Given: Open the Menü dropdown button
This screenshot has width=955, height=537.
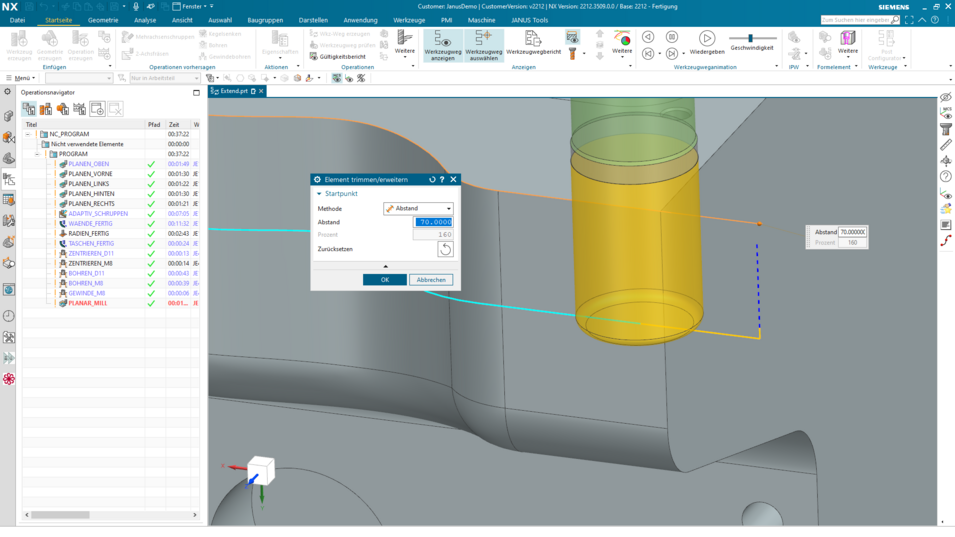Looking at the screenshot, I should (21, 78).
